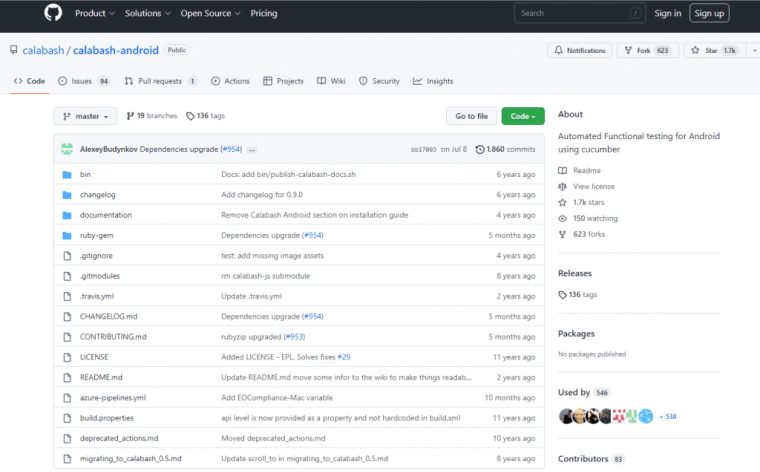The image size is (760, 472).
Task: Open the 1,860 commits history link
Action: 506,149
